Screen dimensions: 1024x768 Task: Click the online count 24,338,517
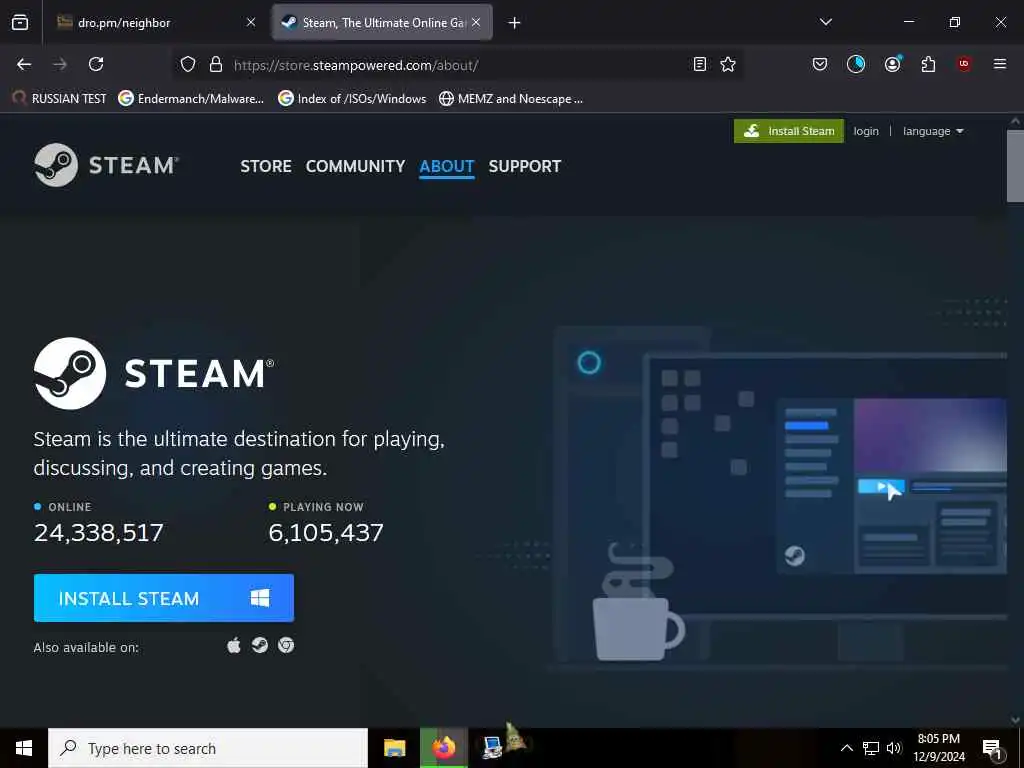coord(99,533)
